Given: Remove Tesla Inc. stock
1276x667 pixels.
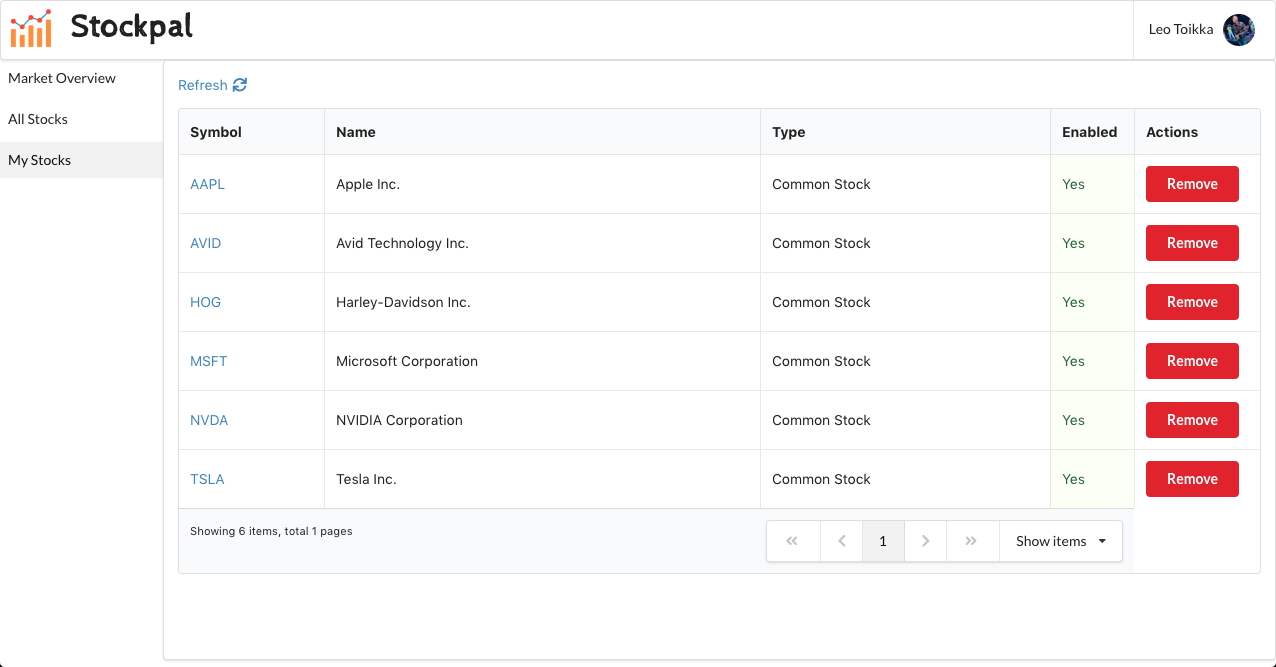Looking at the screenshot, I should pos(1192,479).
